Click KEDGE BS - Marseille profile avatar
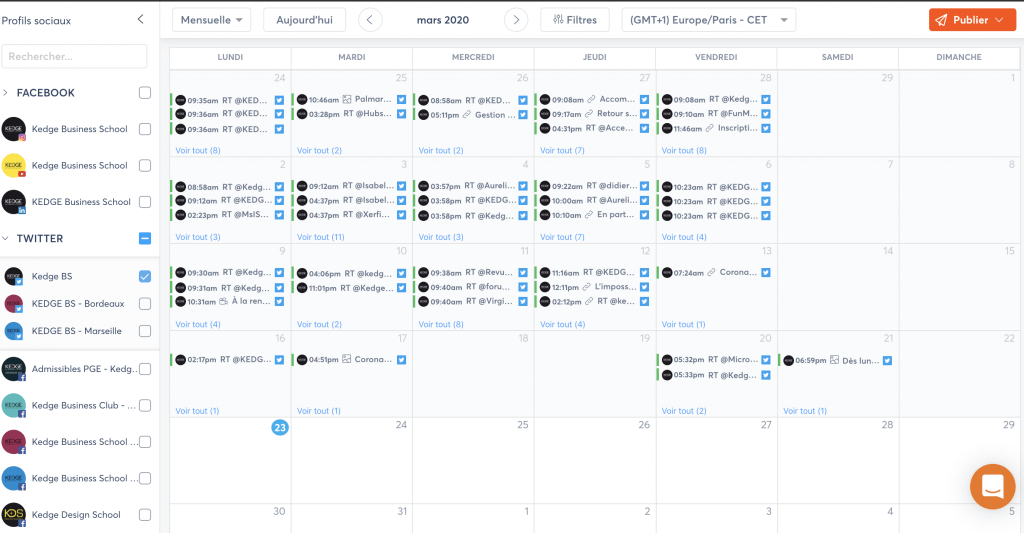 click(x=14, y=331)
